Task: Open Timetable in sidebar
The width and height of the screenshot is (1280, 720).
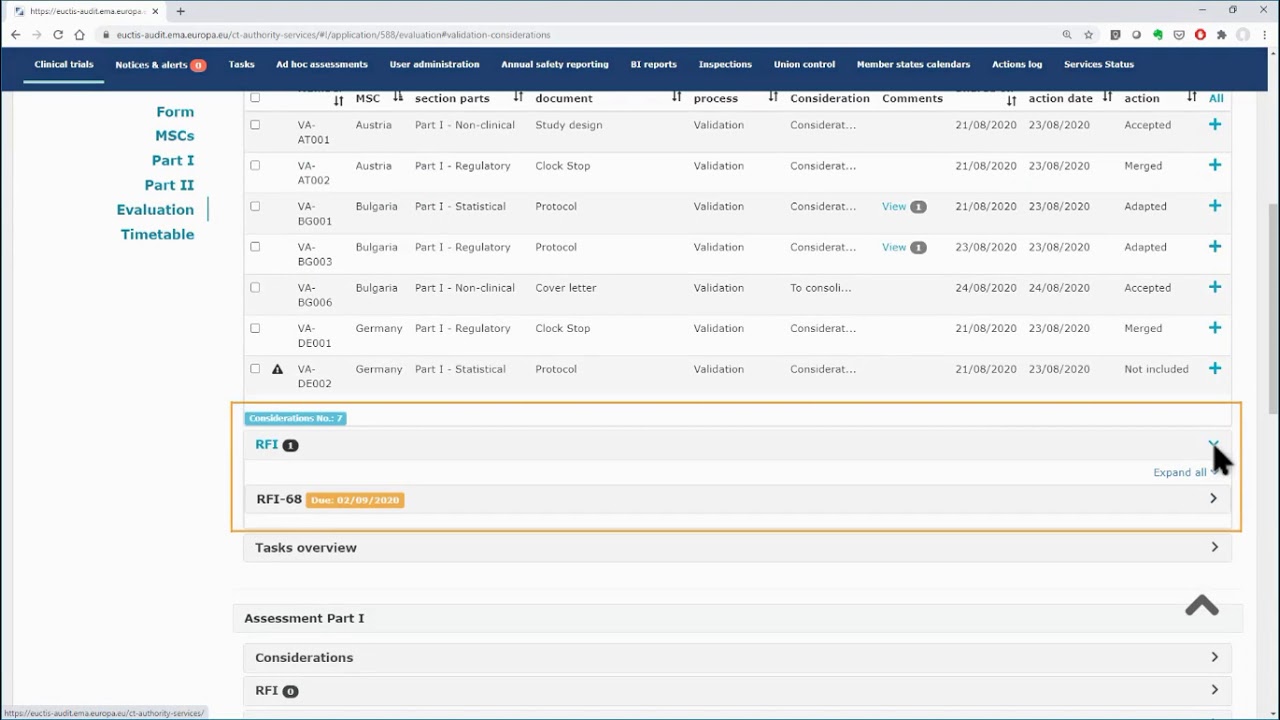Action: click(157, 234)
